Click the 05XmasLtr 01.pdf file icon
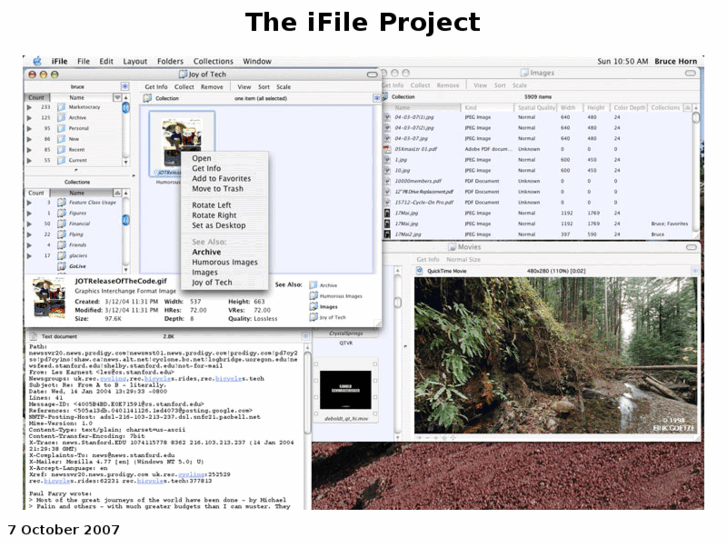This screenshot has height=545, width=727. click(387, 149)
